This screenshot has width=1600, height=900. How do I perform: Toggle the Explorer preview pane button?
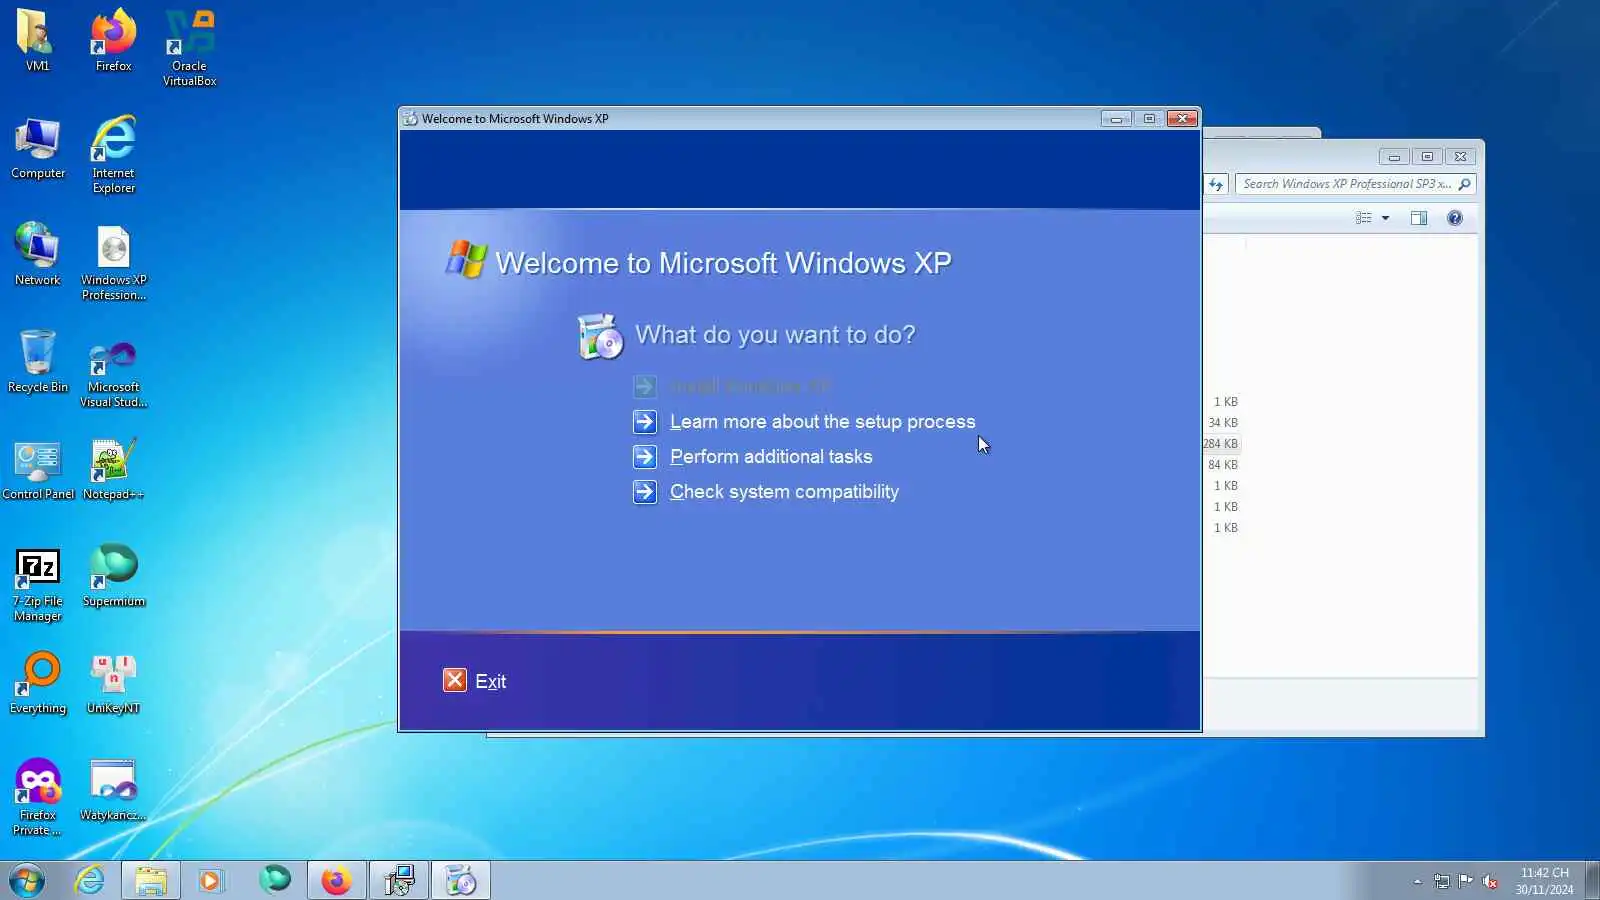1418,218
